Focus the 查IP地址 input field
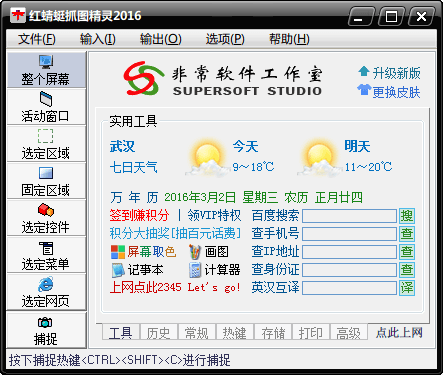 [350, 252]
